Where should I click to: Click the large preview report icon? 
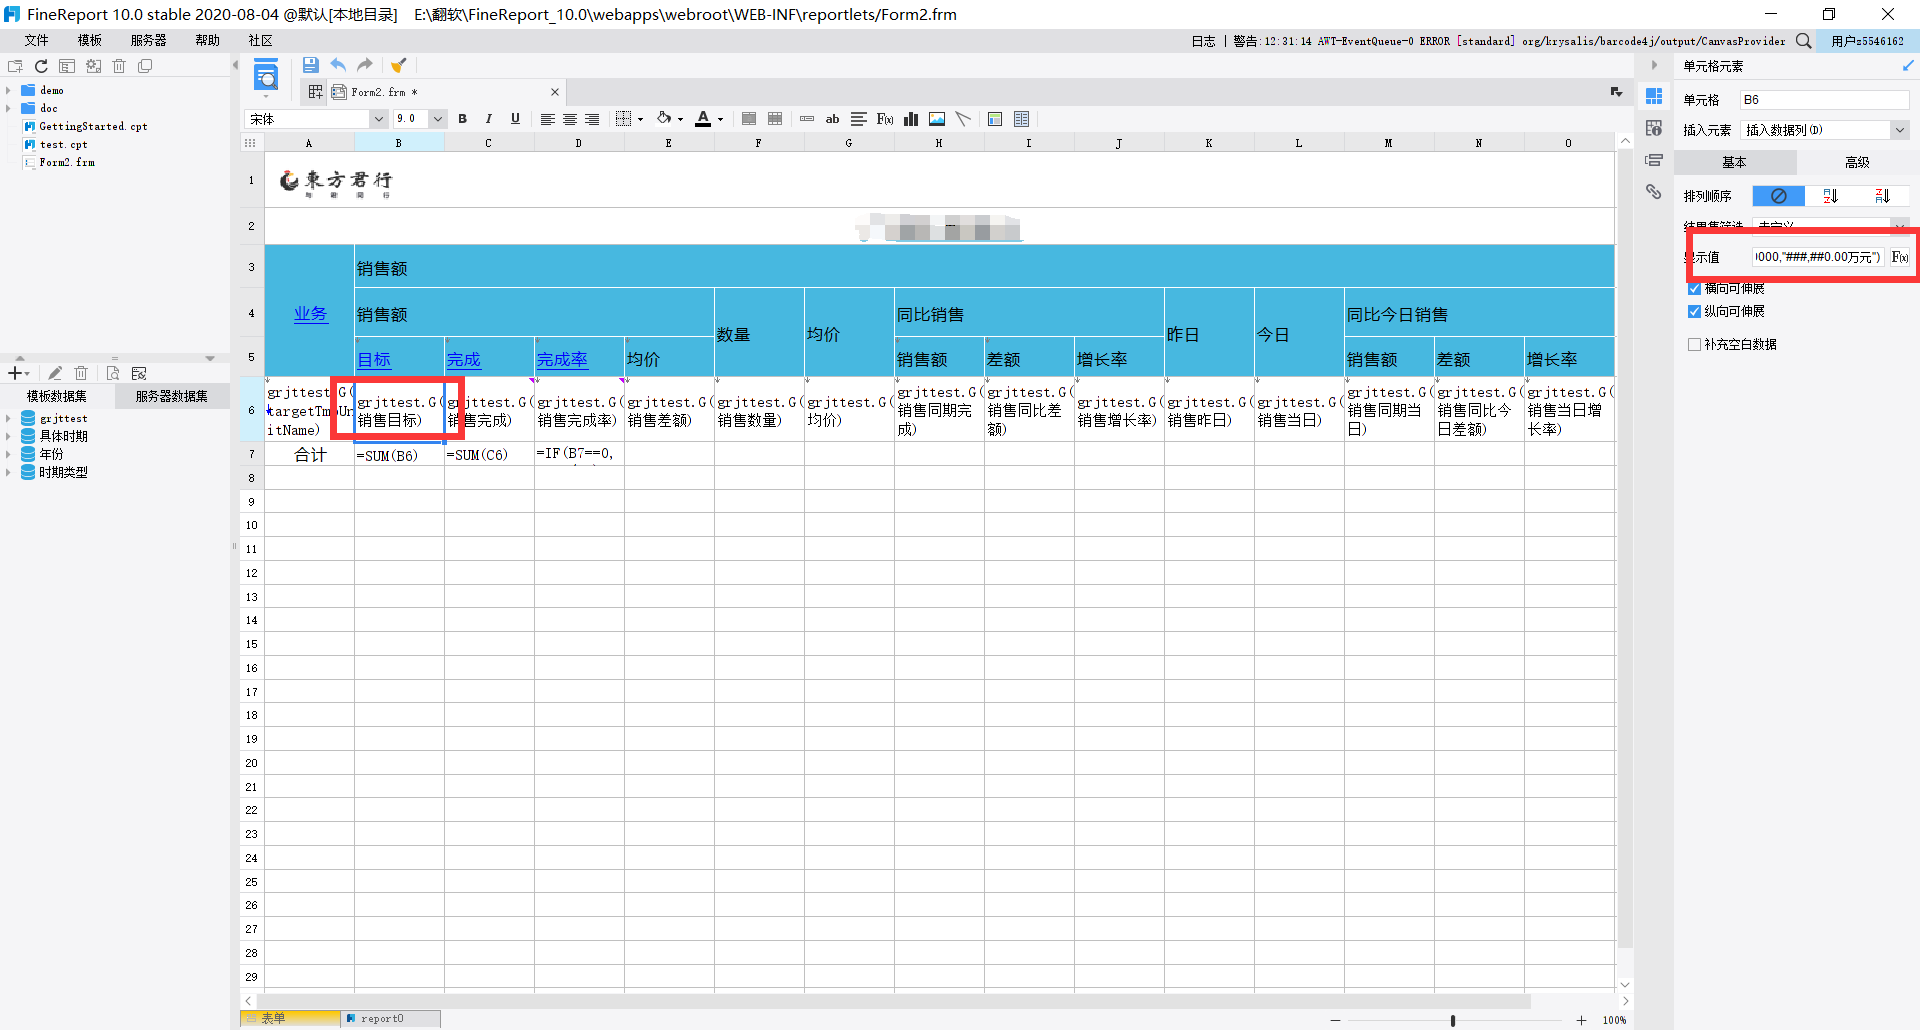click(266, 76)
